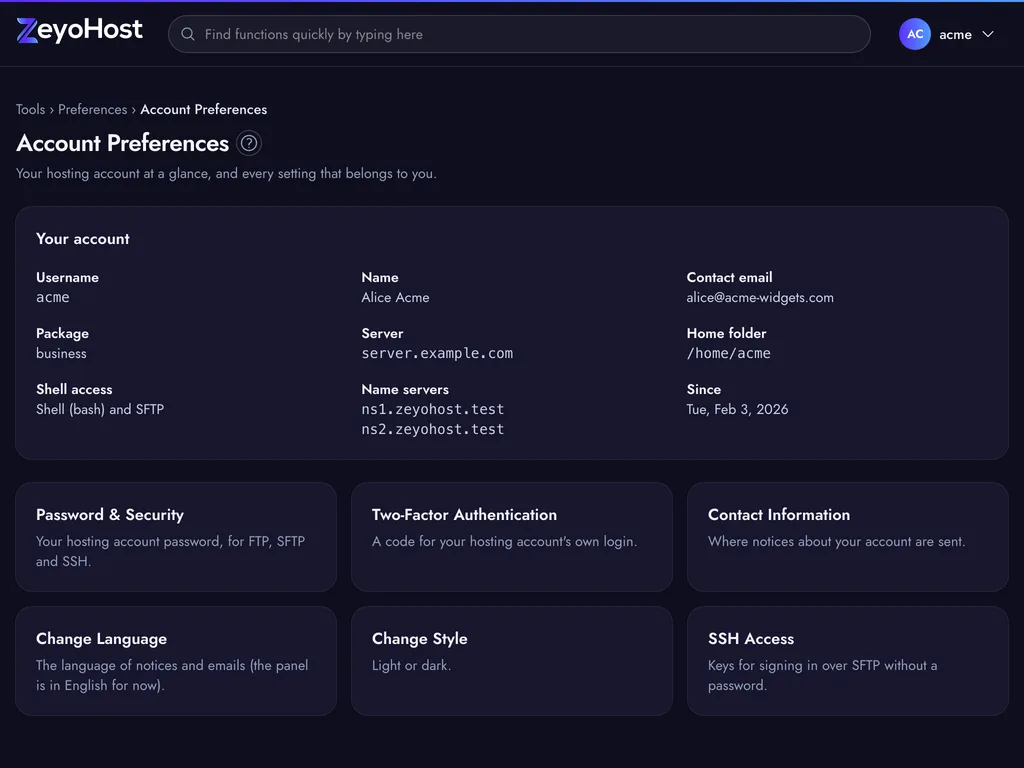Image resolution: width=1024 pixels, height=768 pixels.
Task: Focus the Find functions search field
Action: (x=519, y=34)
